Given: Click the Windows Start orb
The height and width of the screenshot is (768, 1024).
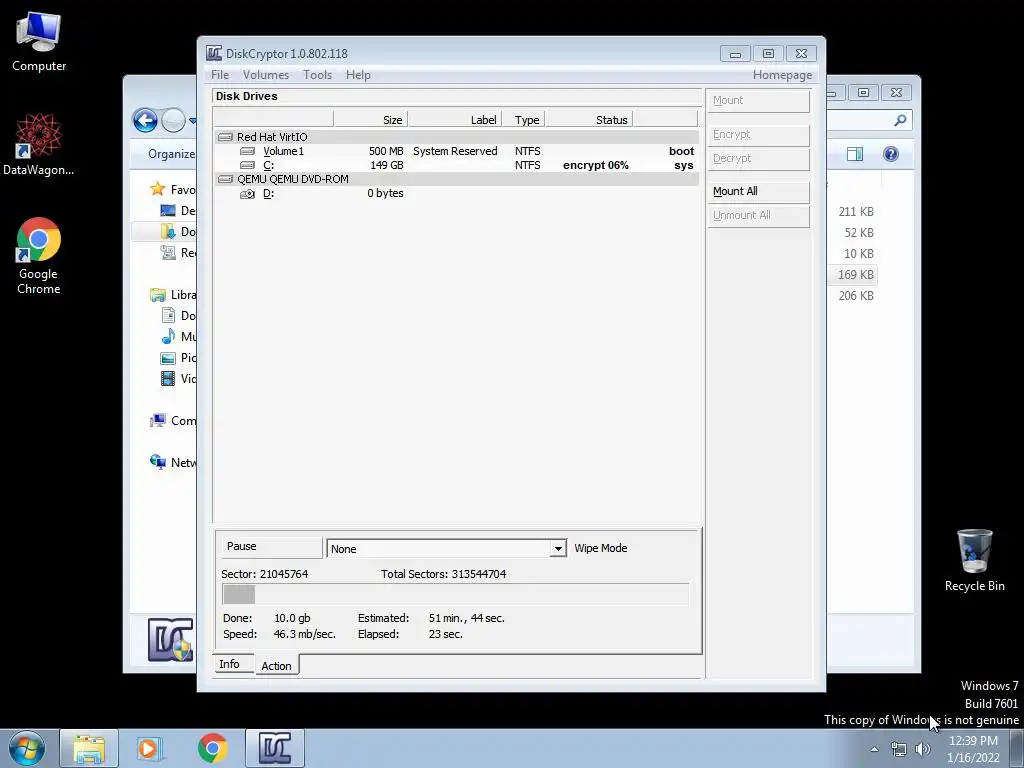Looking at the screenshot, I should coord(27,748).
